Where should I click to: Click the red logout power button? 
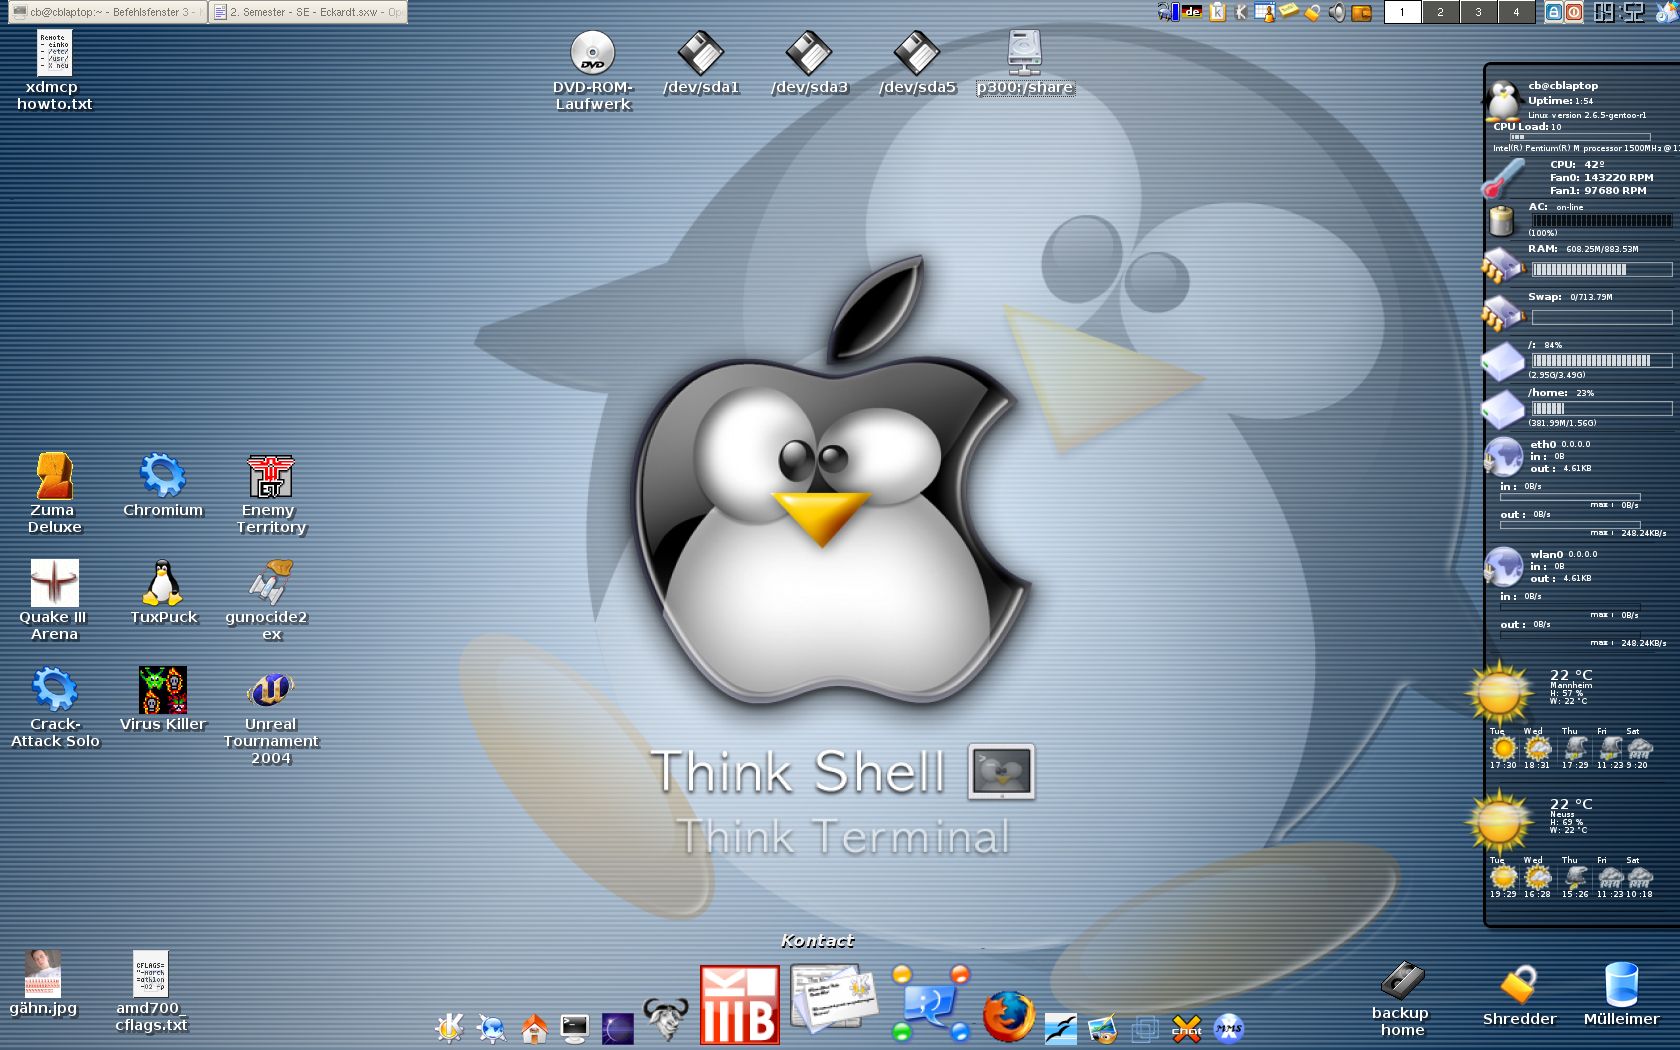pos(1574,12)
